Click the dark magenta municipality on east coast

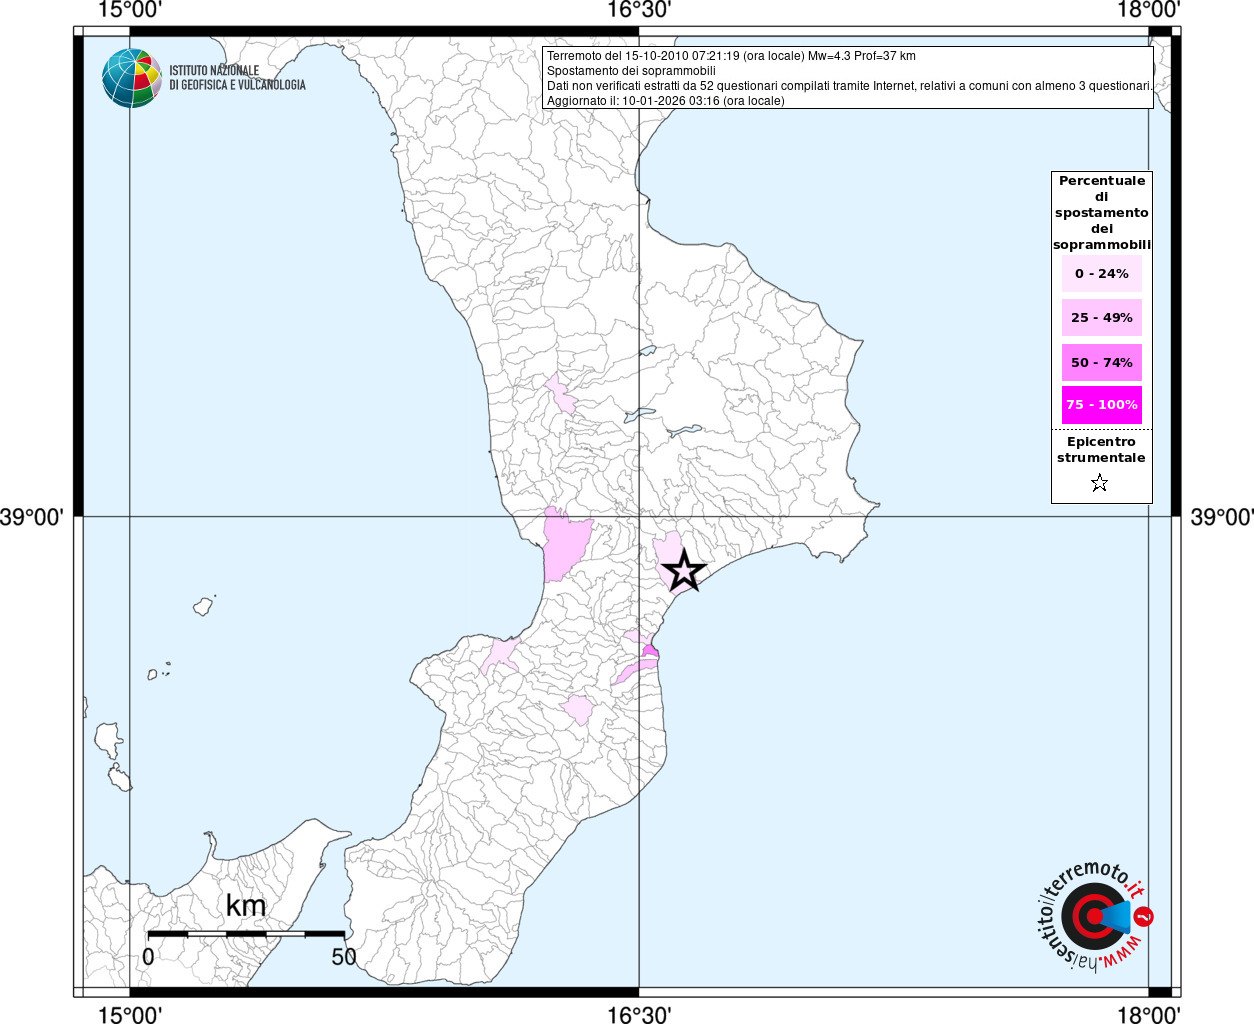[651, 652]
